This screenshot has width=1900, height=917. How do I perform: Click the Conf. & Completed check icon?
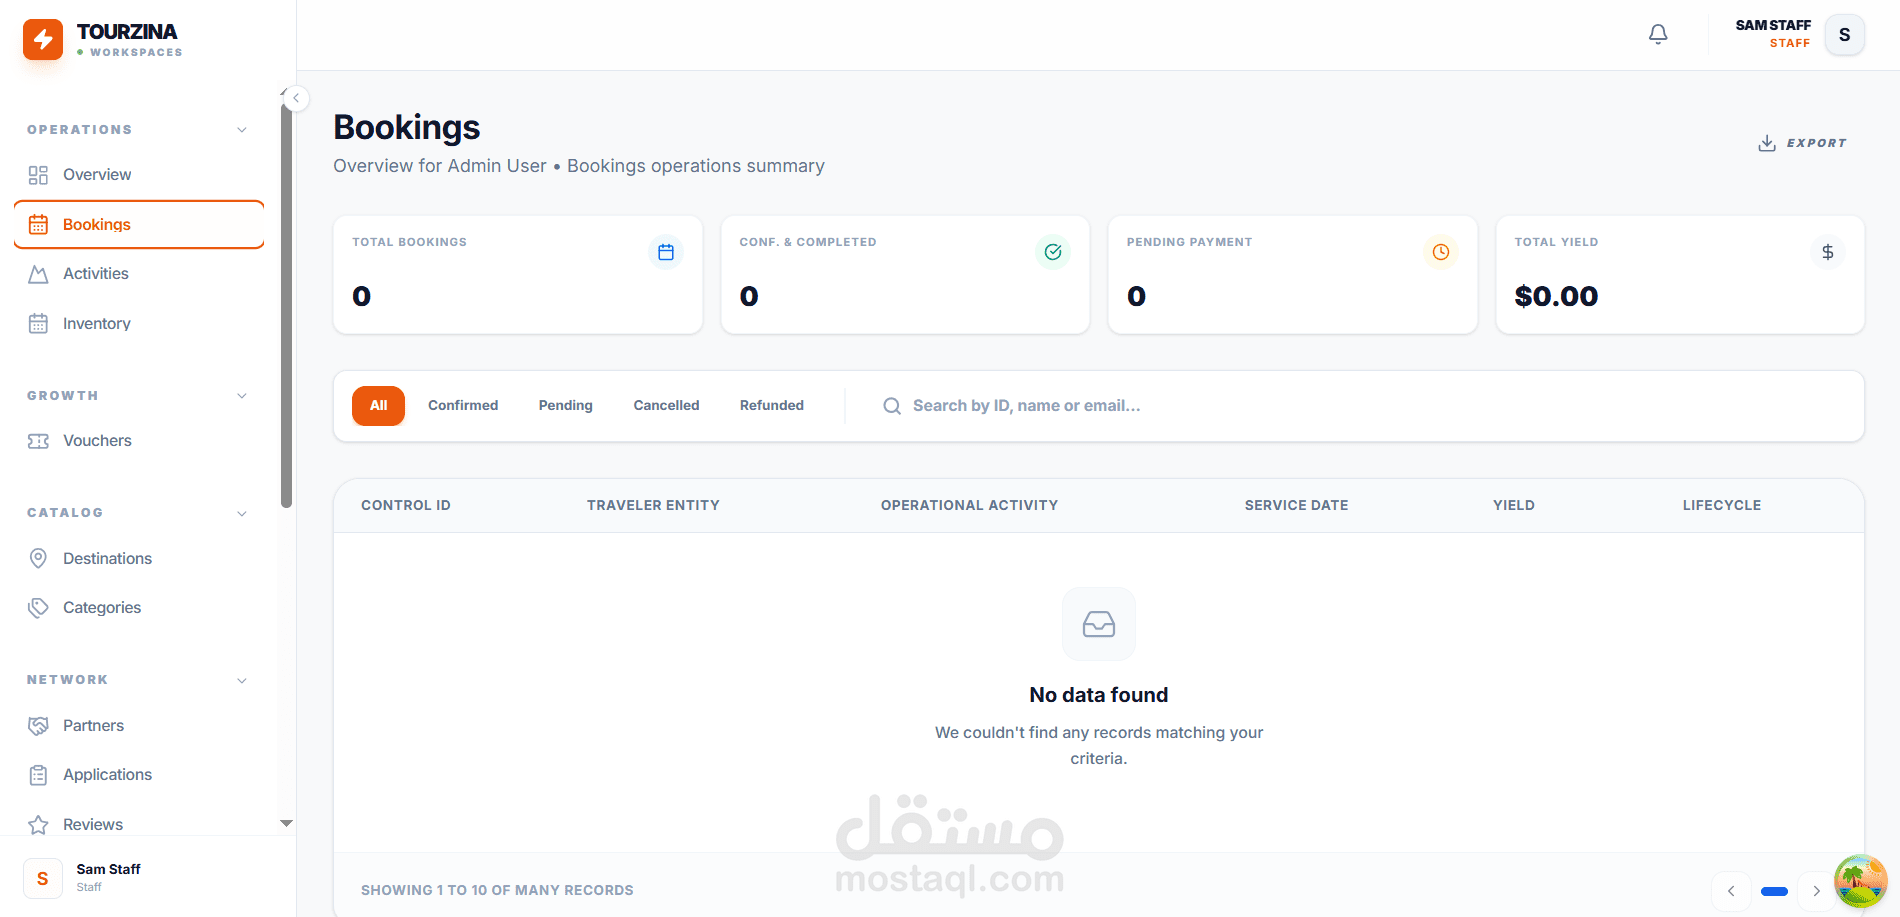(1053, 252)
